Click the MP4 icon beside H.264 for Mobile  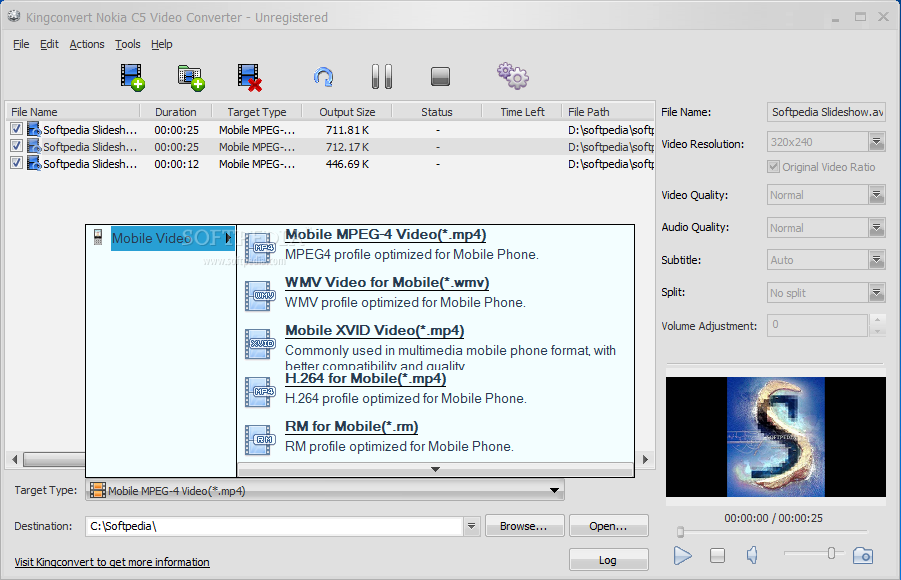point(260,391)
